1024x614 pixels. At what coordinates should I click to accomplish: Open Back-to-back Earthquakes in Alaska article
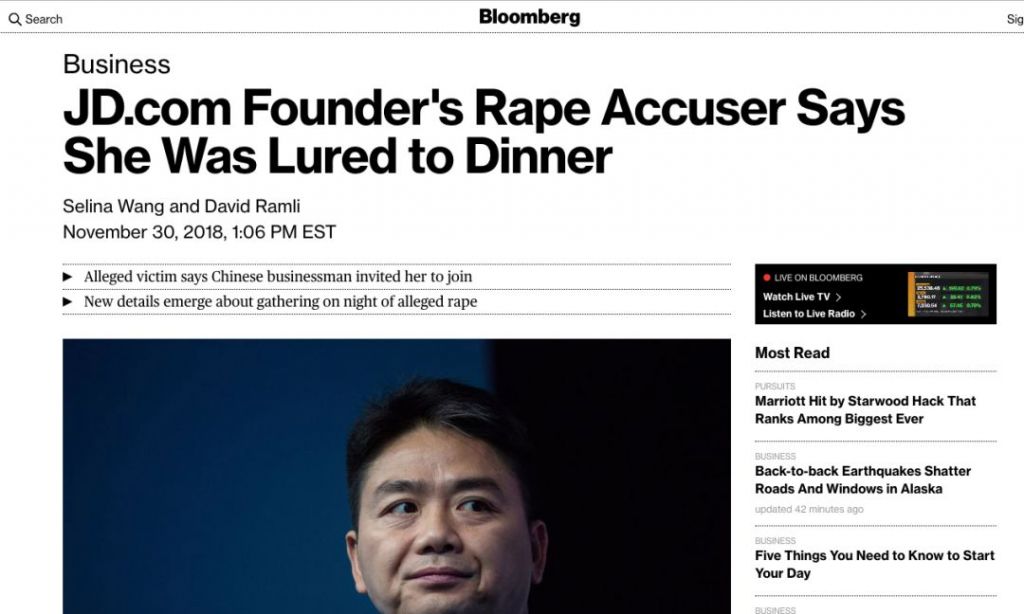(x=862, y=480)
